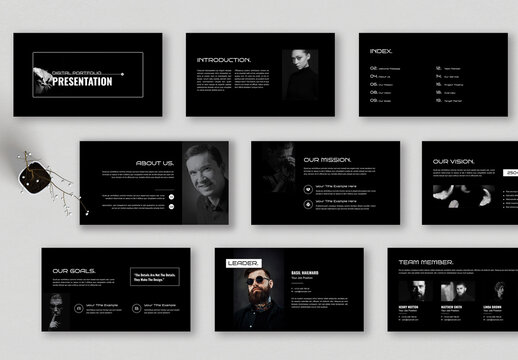Screen dimensions: 518x360
Task: Click index entry 18.
Action: pyautogui.click(x=446, y=93)
